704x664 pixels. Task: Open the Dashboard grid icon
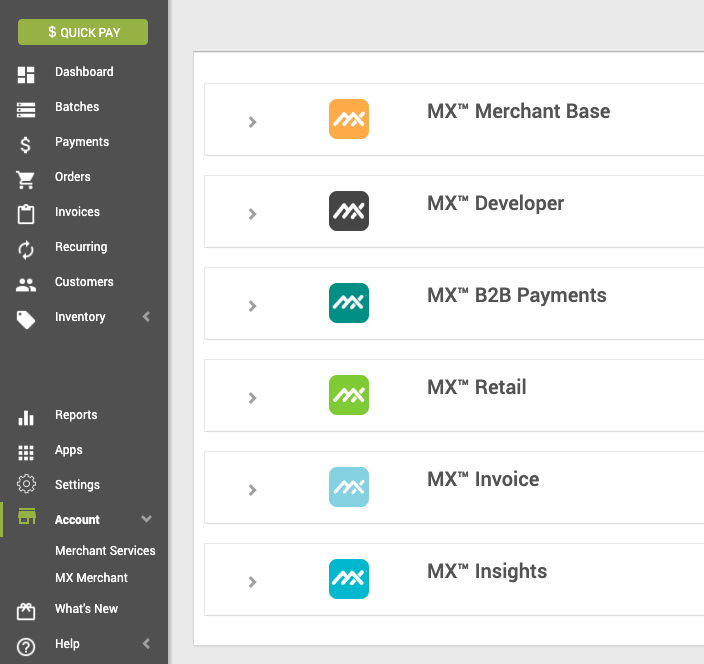tap(26, 75)
